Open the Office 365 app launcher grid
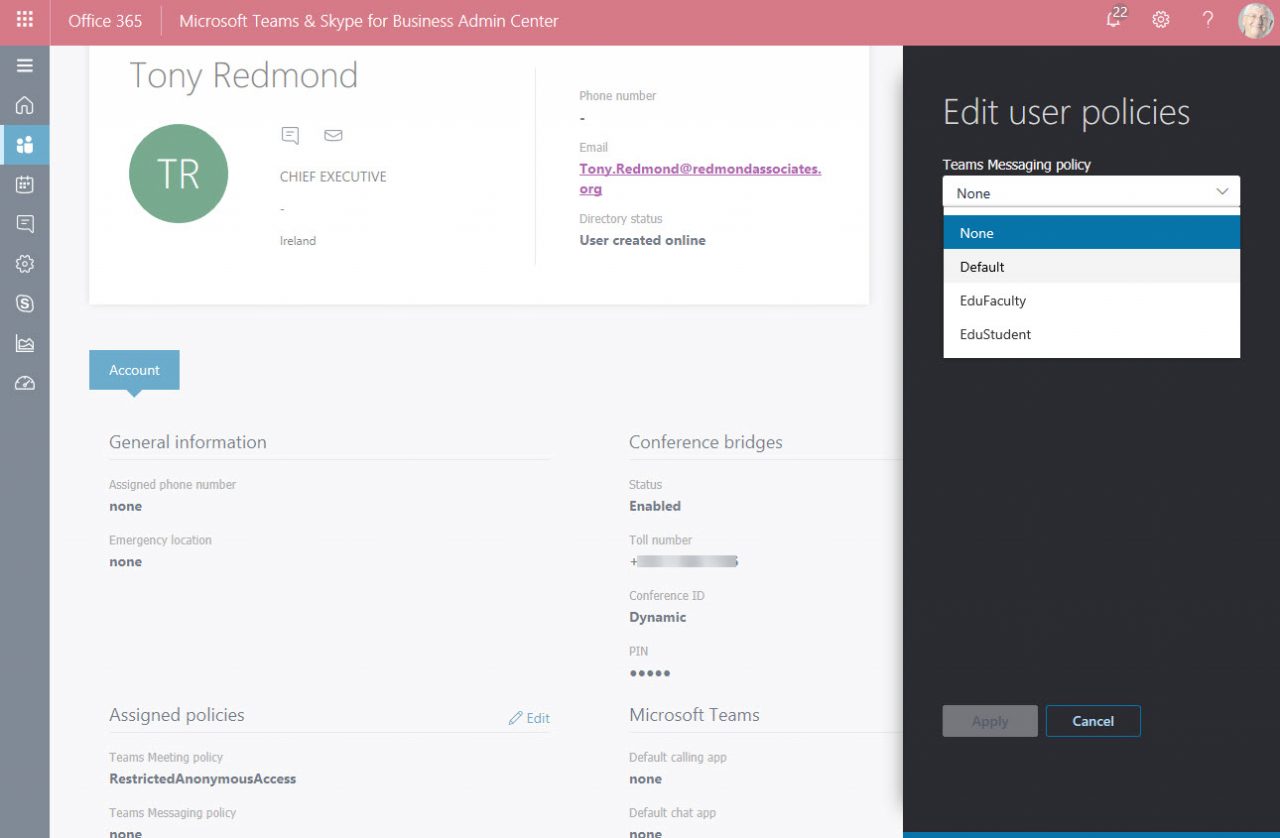This screenshot has width=1280, height=838. [x=25, y=20]
